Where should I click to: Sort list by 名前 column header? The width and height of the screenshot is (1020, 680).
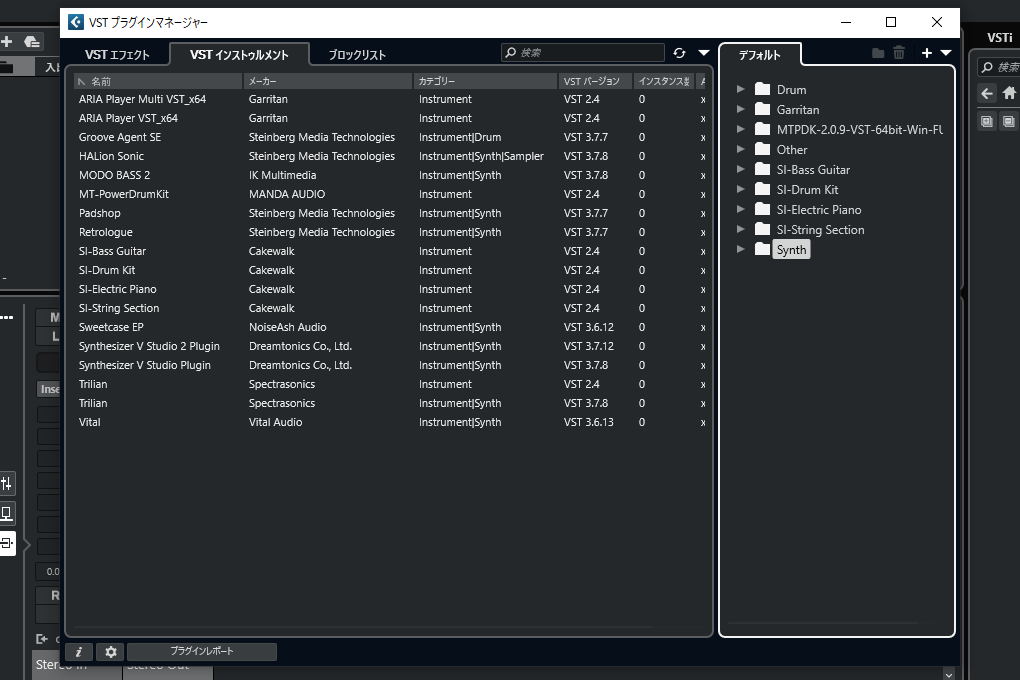coord(158,81)
